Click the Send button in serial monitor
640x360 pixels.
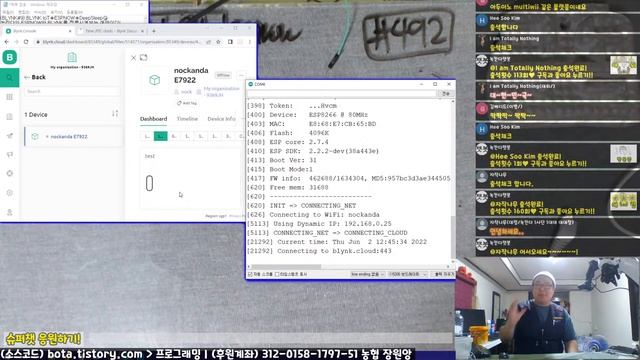pos(446,93)
